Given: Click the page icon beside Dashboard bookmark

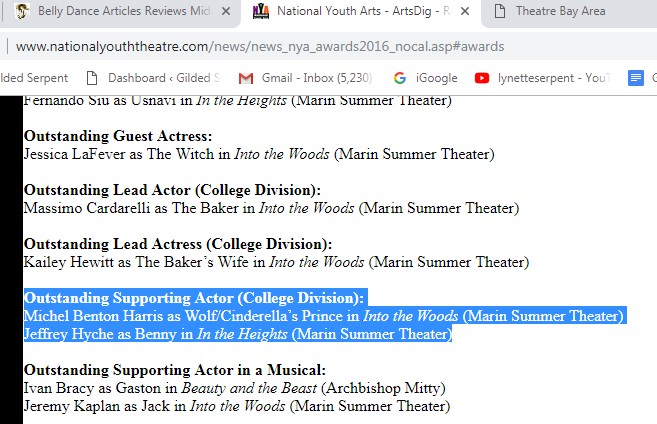Looking at the screenshot, I should (93, 77).
